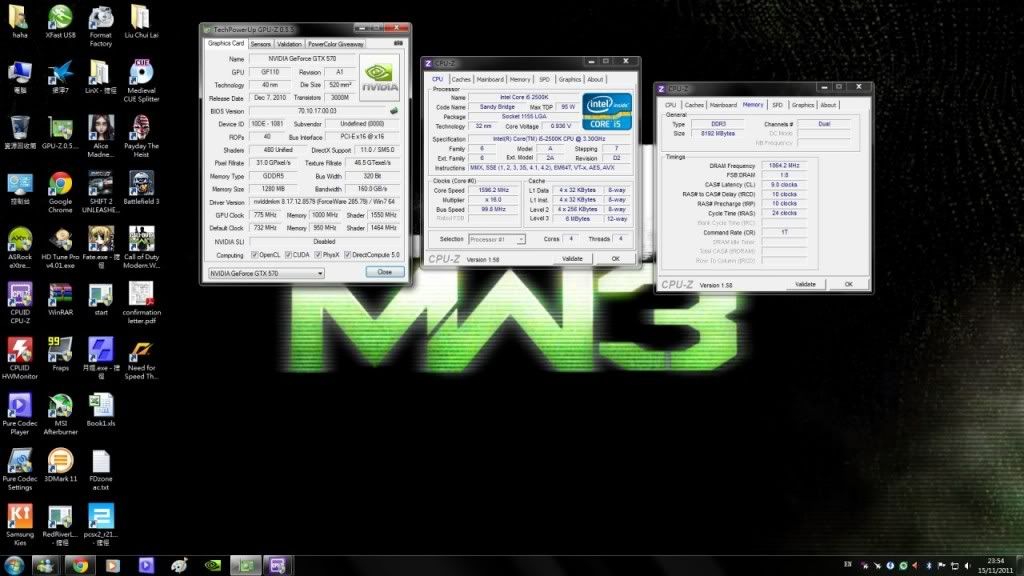Launch MSI Afterburner from the desktop

[x=60, y=406]
